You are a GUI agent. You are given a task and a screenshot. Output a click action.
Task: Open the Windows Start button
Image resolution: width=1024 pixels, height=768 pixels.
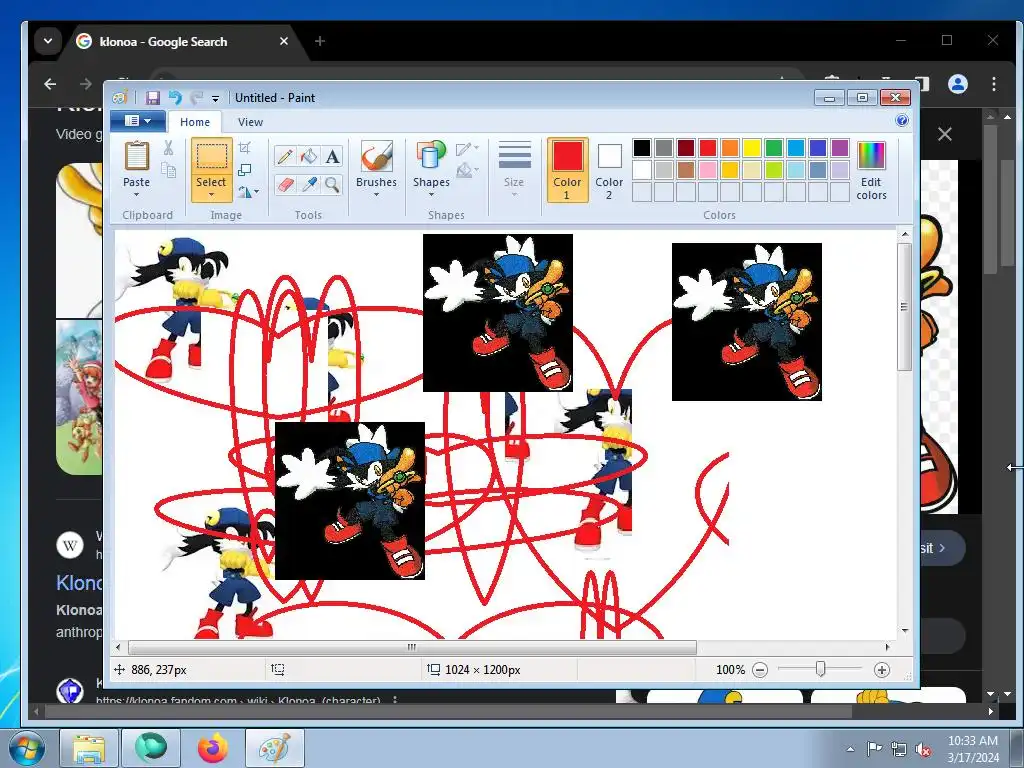point(26,748)
